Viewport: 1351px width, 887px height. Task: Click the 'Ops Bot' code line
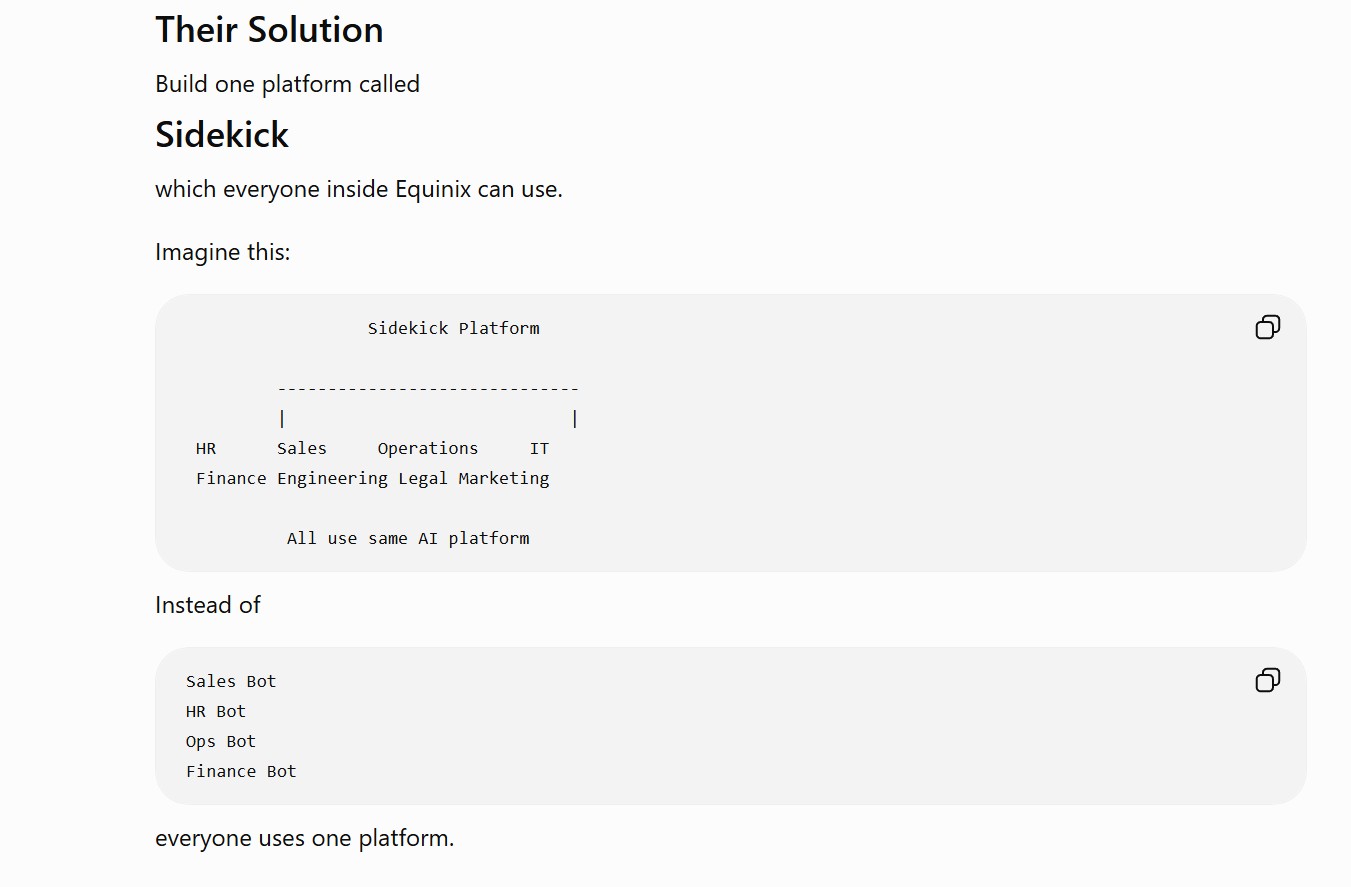(x=221, y=741)
